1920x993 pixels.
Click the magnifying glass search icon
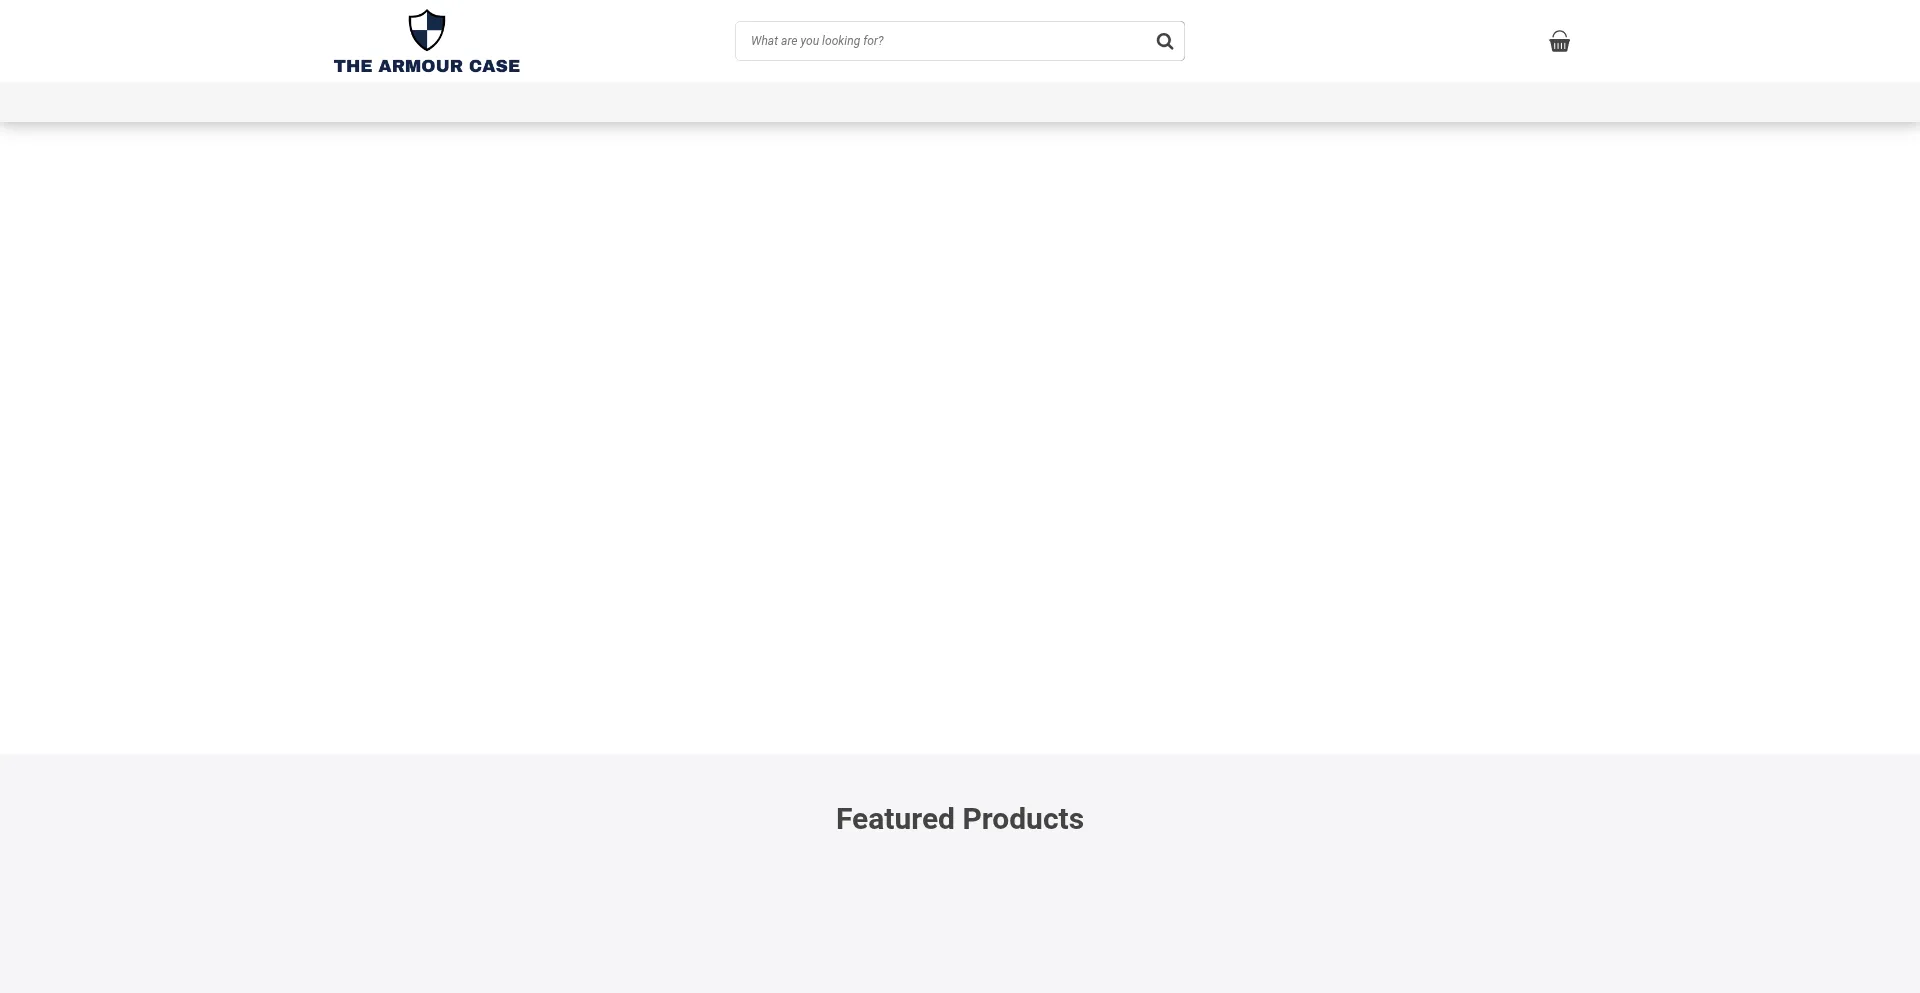pos(1164,41)
